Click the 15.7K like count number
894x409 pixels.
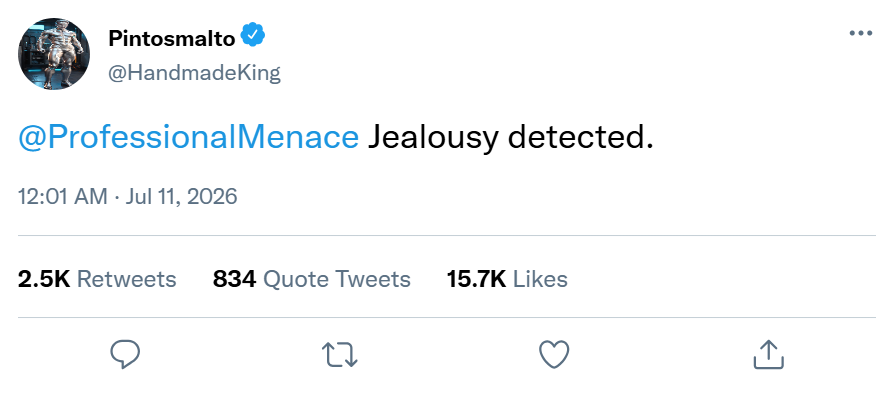[x=476, y=280]
